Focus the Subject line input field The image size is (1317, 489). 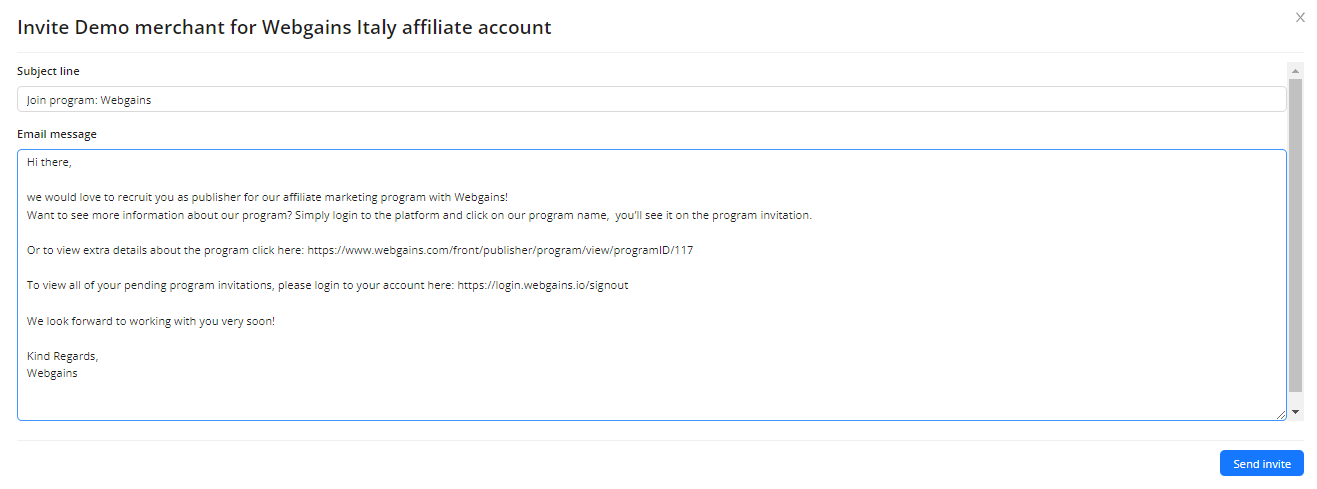[x=651, y=100]
